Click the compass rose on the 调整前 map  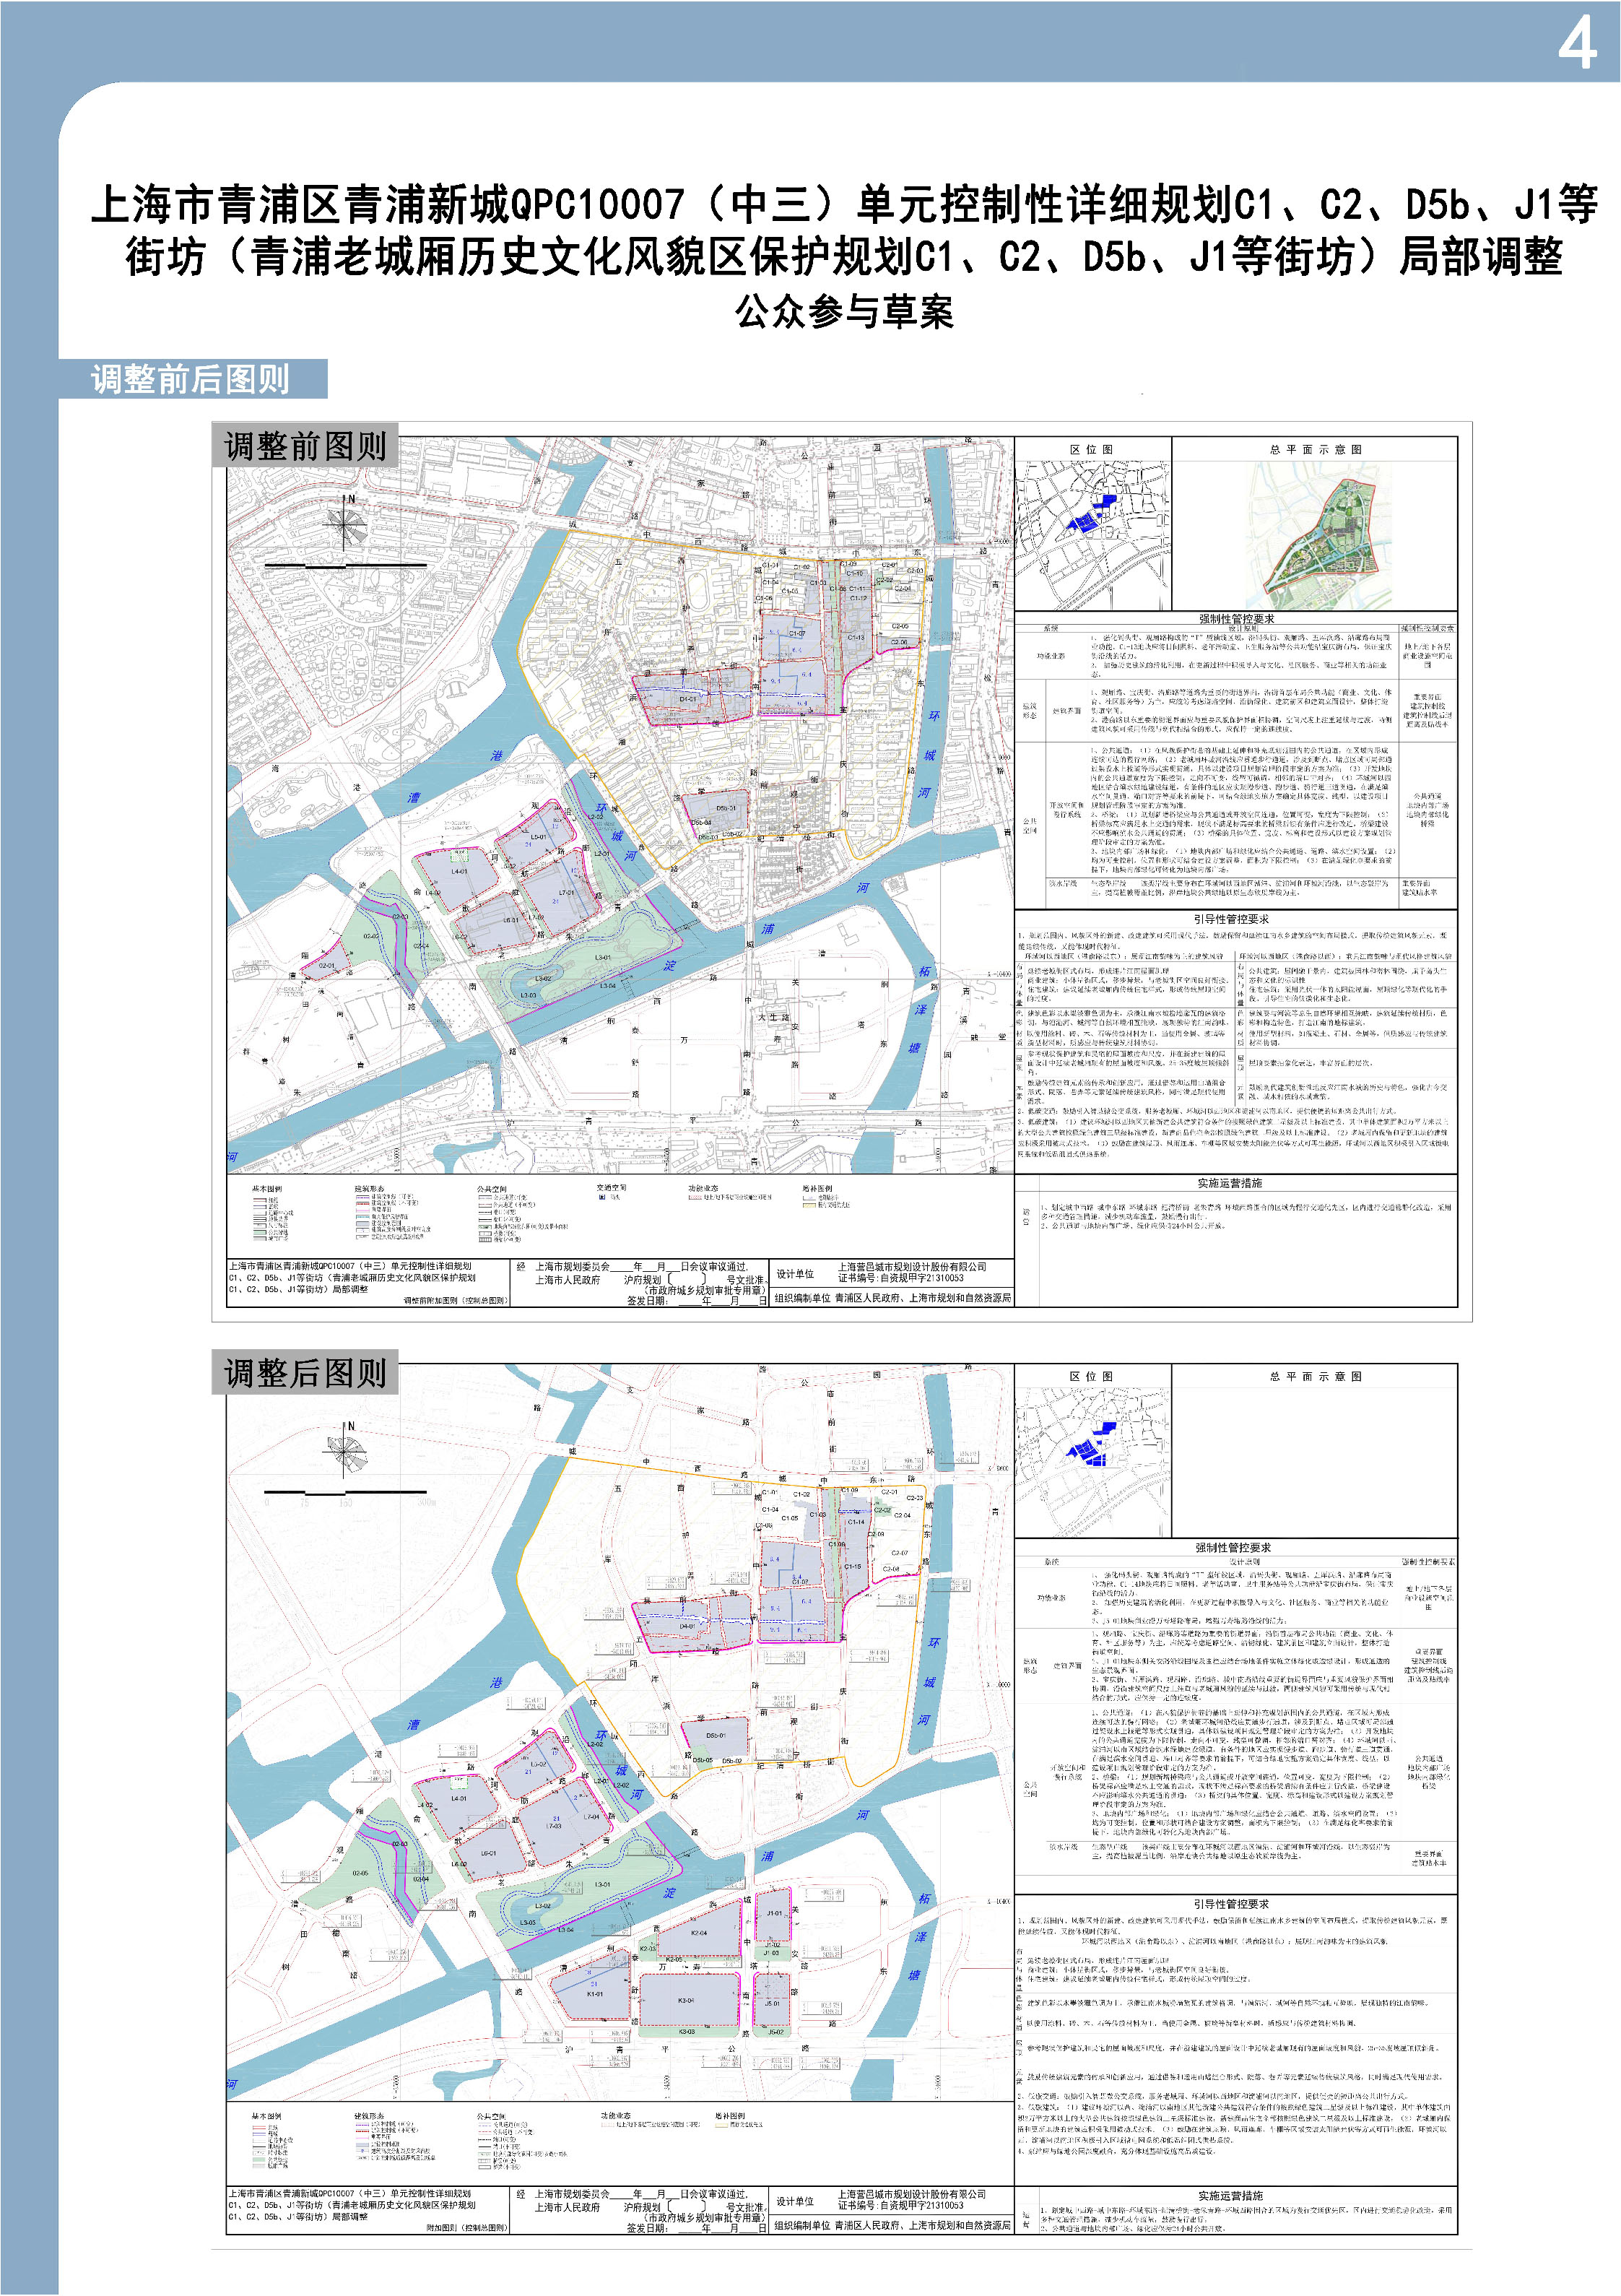click(x=345, y=524)
